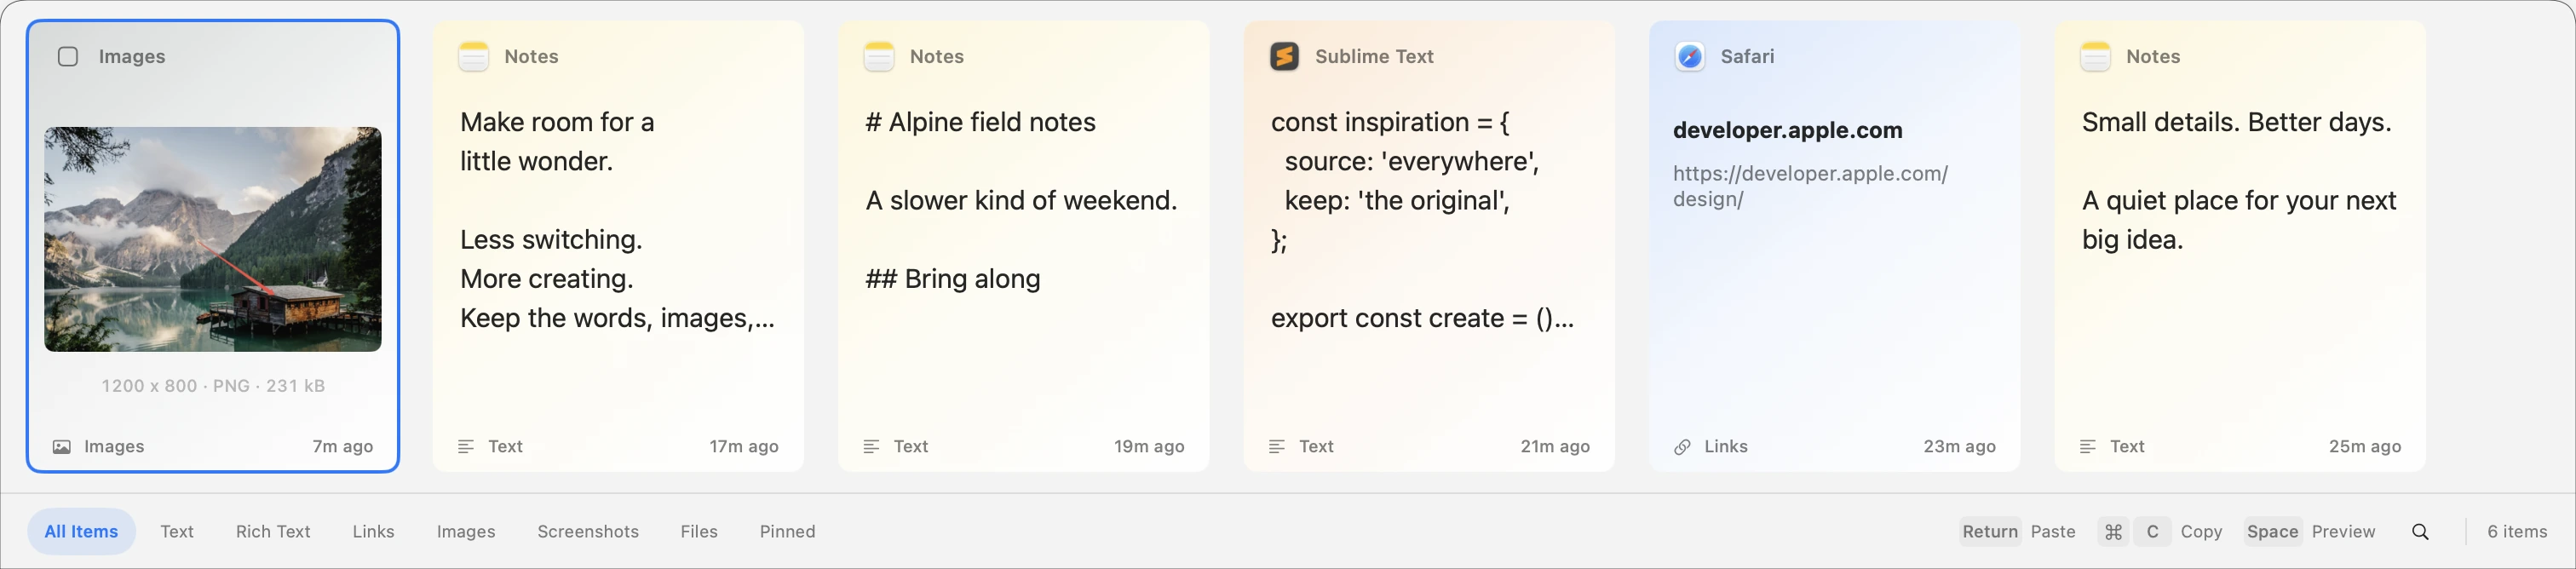The height and width of the screenshot is (569, 2576).
Task: Show Pinned items
Action: (787, 532)
